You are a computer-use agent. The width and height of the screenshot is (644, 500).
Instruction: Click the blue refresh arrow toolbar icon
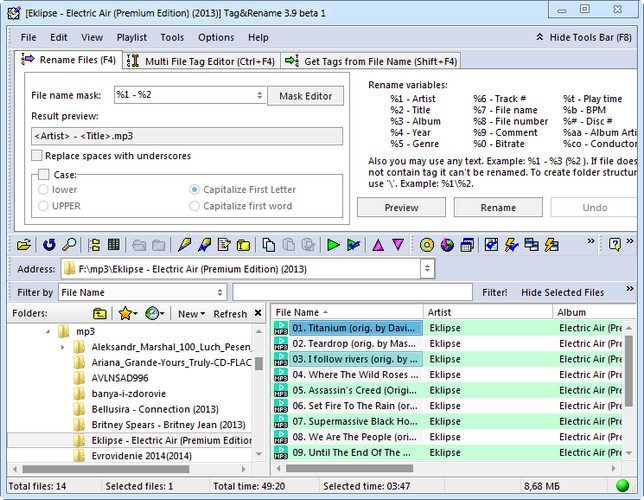(49, 245)
